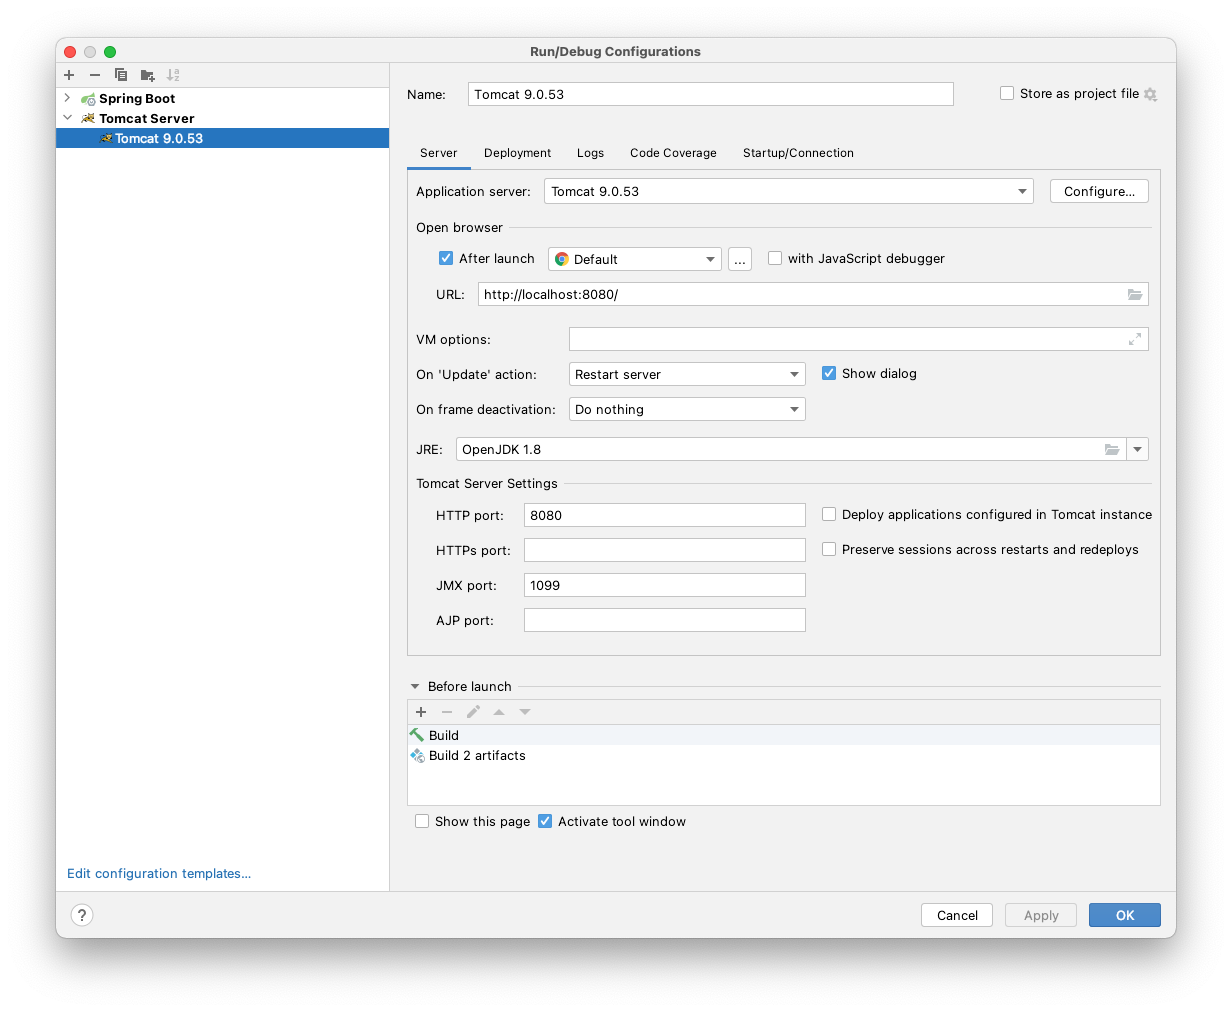Uncheck After launch checkbox
The image size is (1232, 1012).
point(446,258)
